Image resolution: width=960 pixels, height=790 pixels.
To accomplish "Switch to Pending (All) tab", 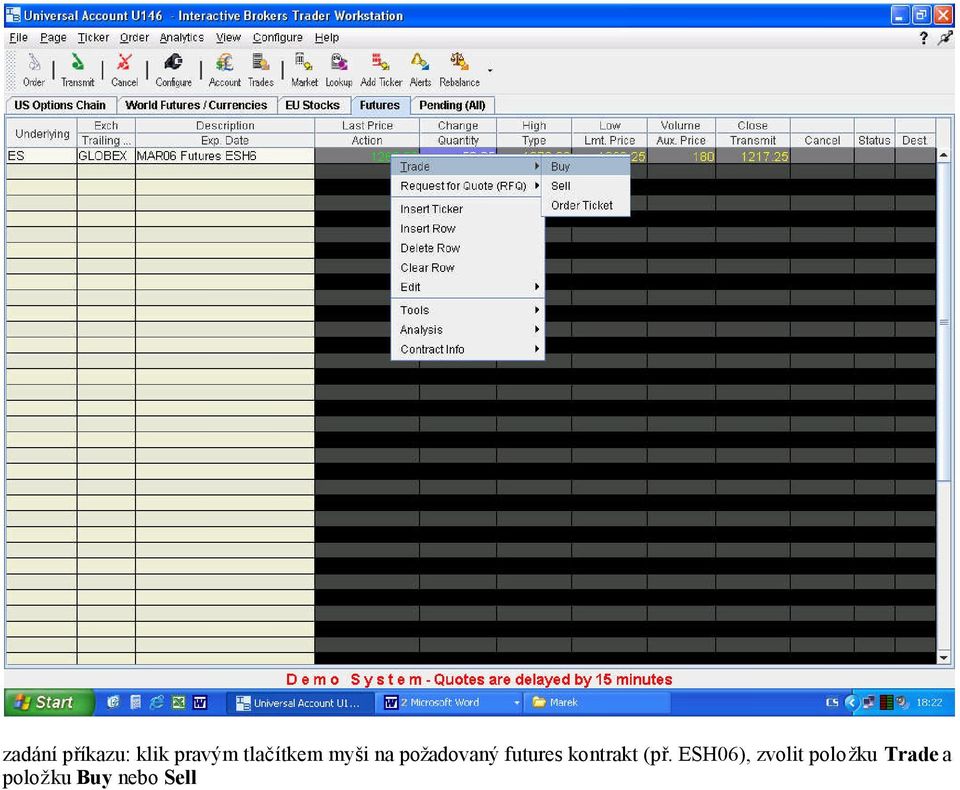I will tap(452, 105).
